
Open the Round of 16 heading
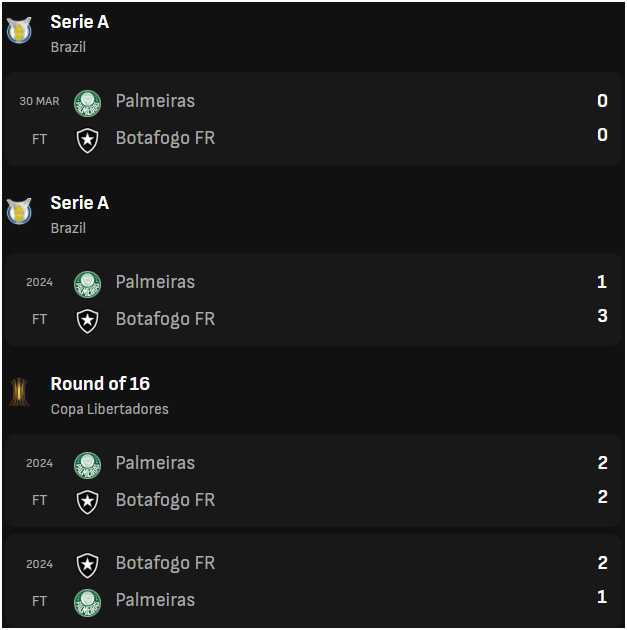tap(100, 384)
